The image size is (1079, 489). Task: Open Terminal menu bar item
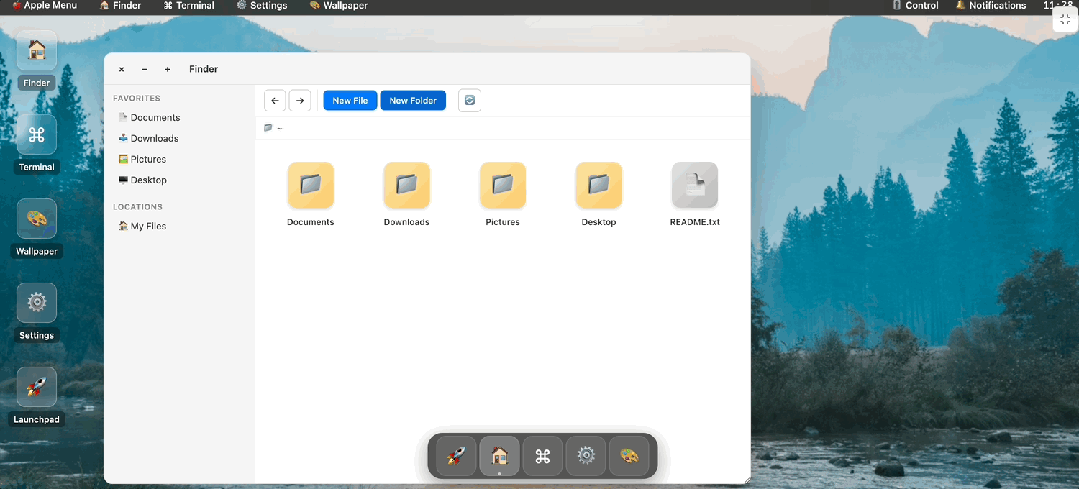pyautogui.click(x=189, y=6)
